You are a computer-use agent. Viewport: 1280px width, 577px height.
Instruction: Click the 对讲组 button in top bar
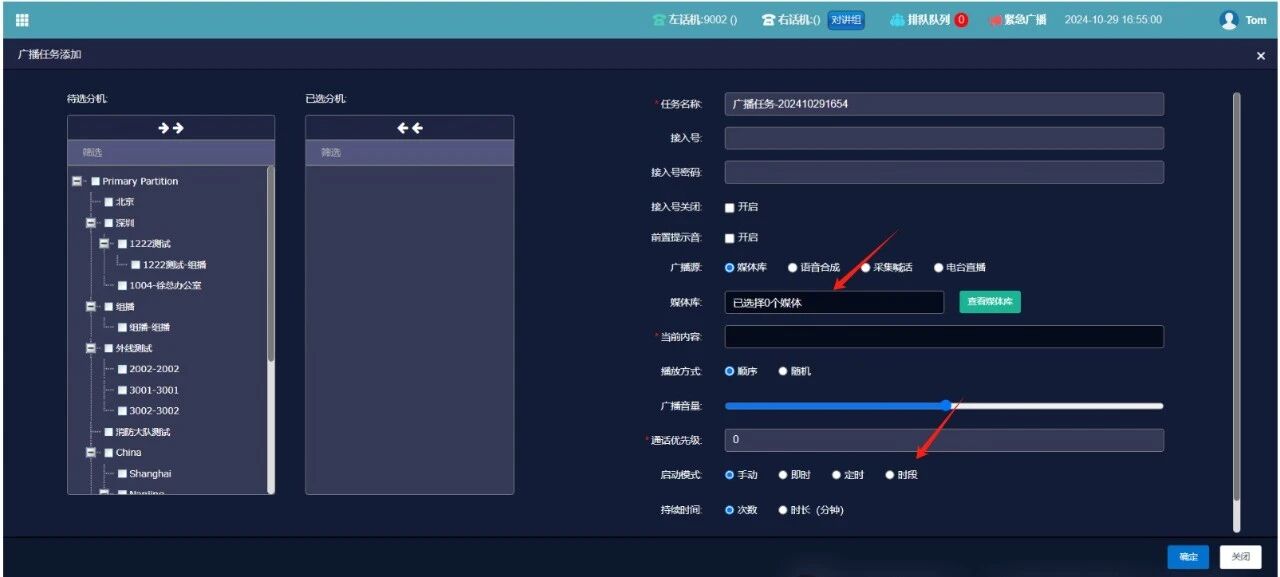[846, 20]
